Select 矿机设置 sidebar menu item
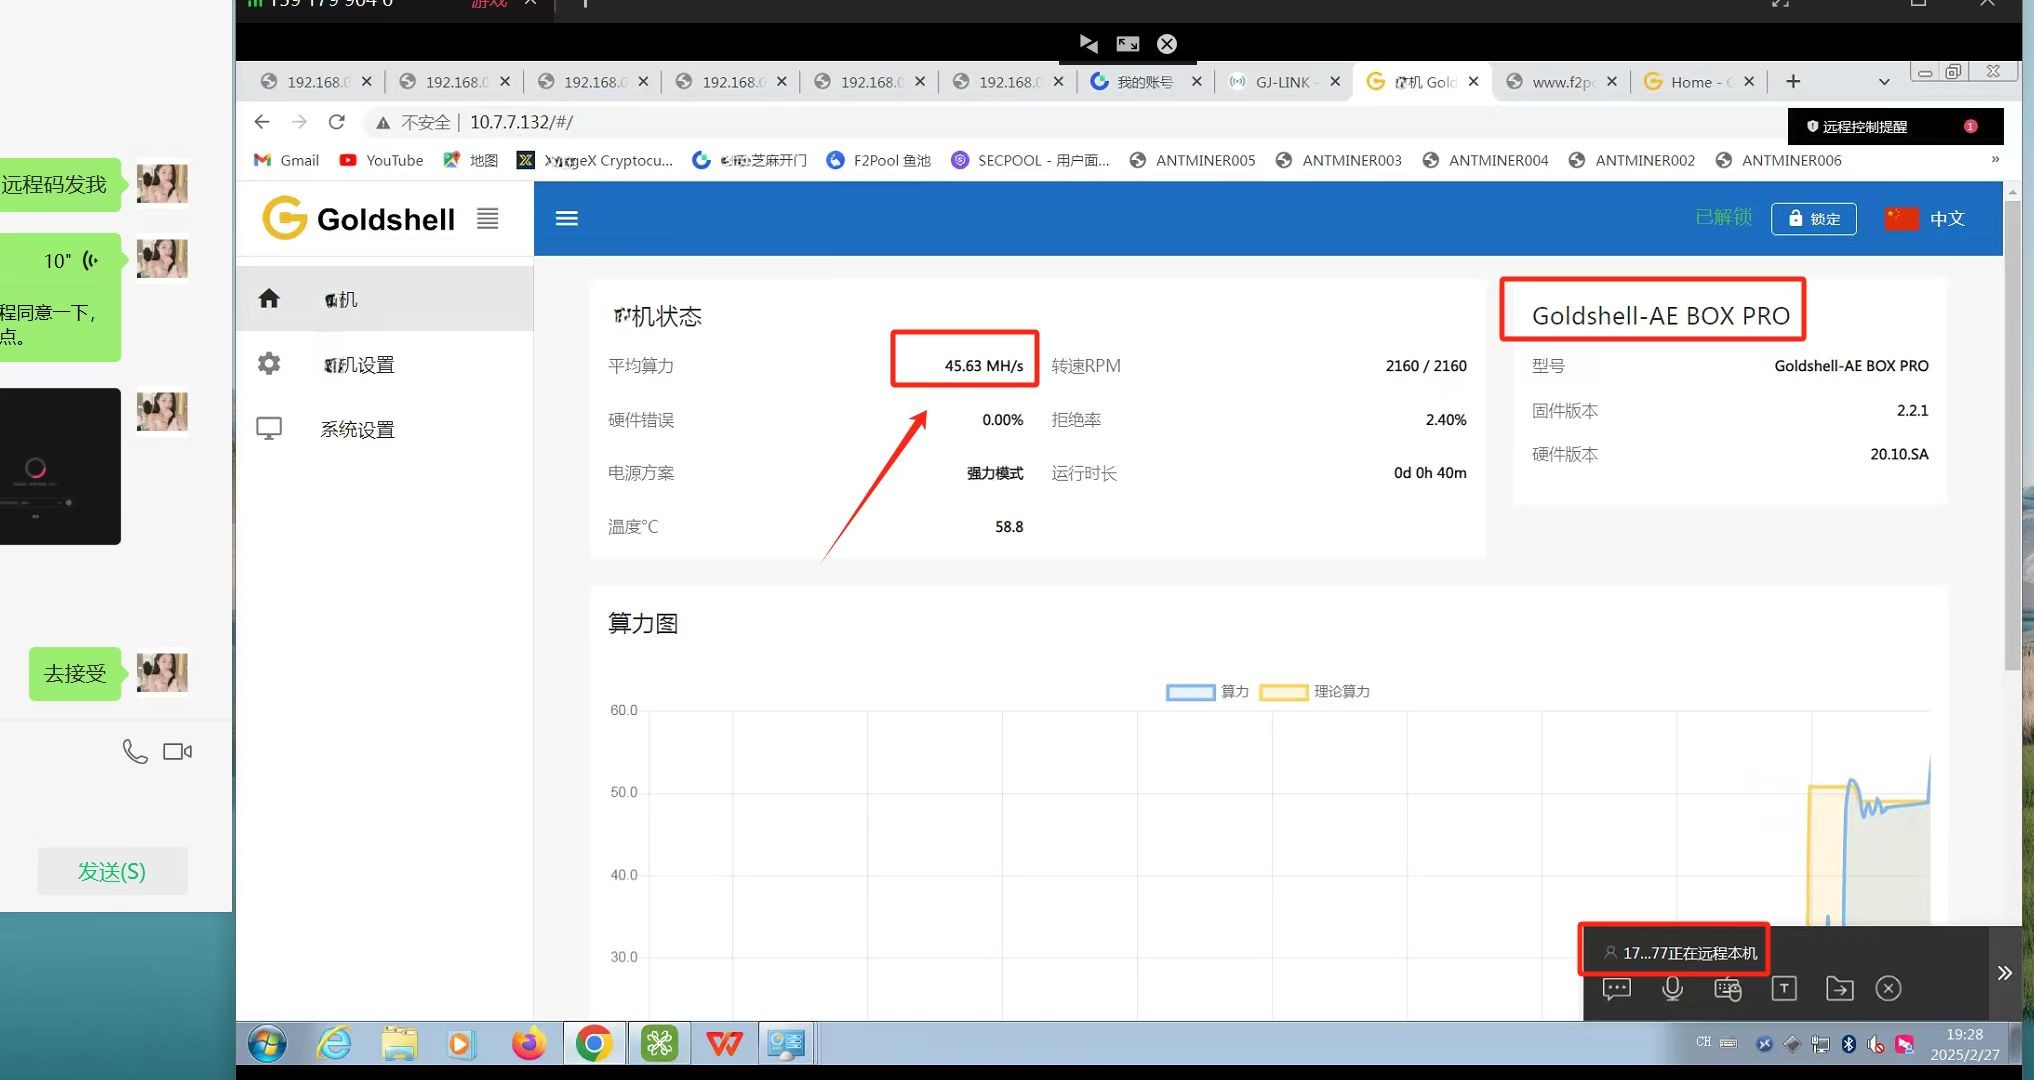2034x1080 pixels. click(x=385, y=364)
